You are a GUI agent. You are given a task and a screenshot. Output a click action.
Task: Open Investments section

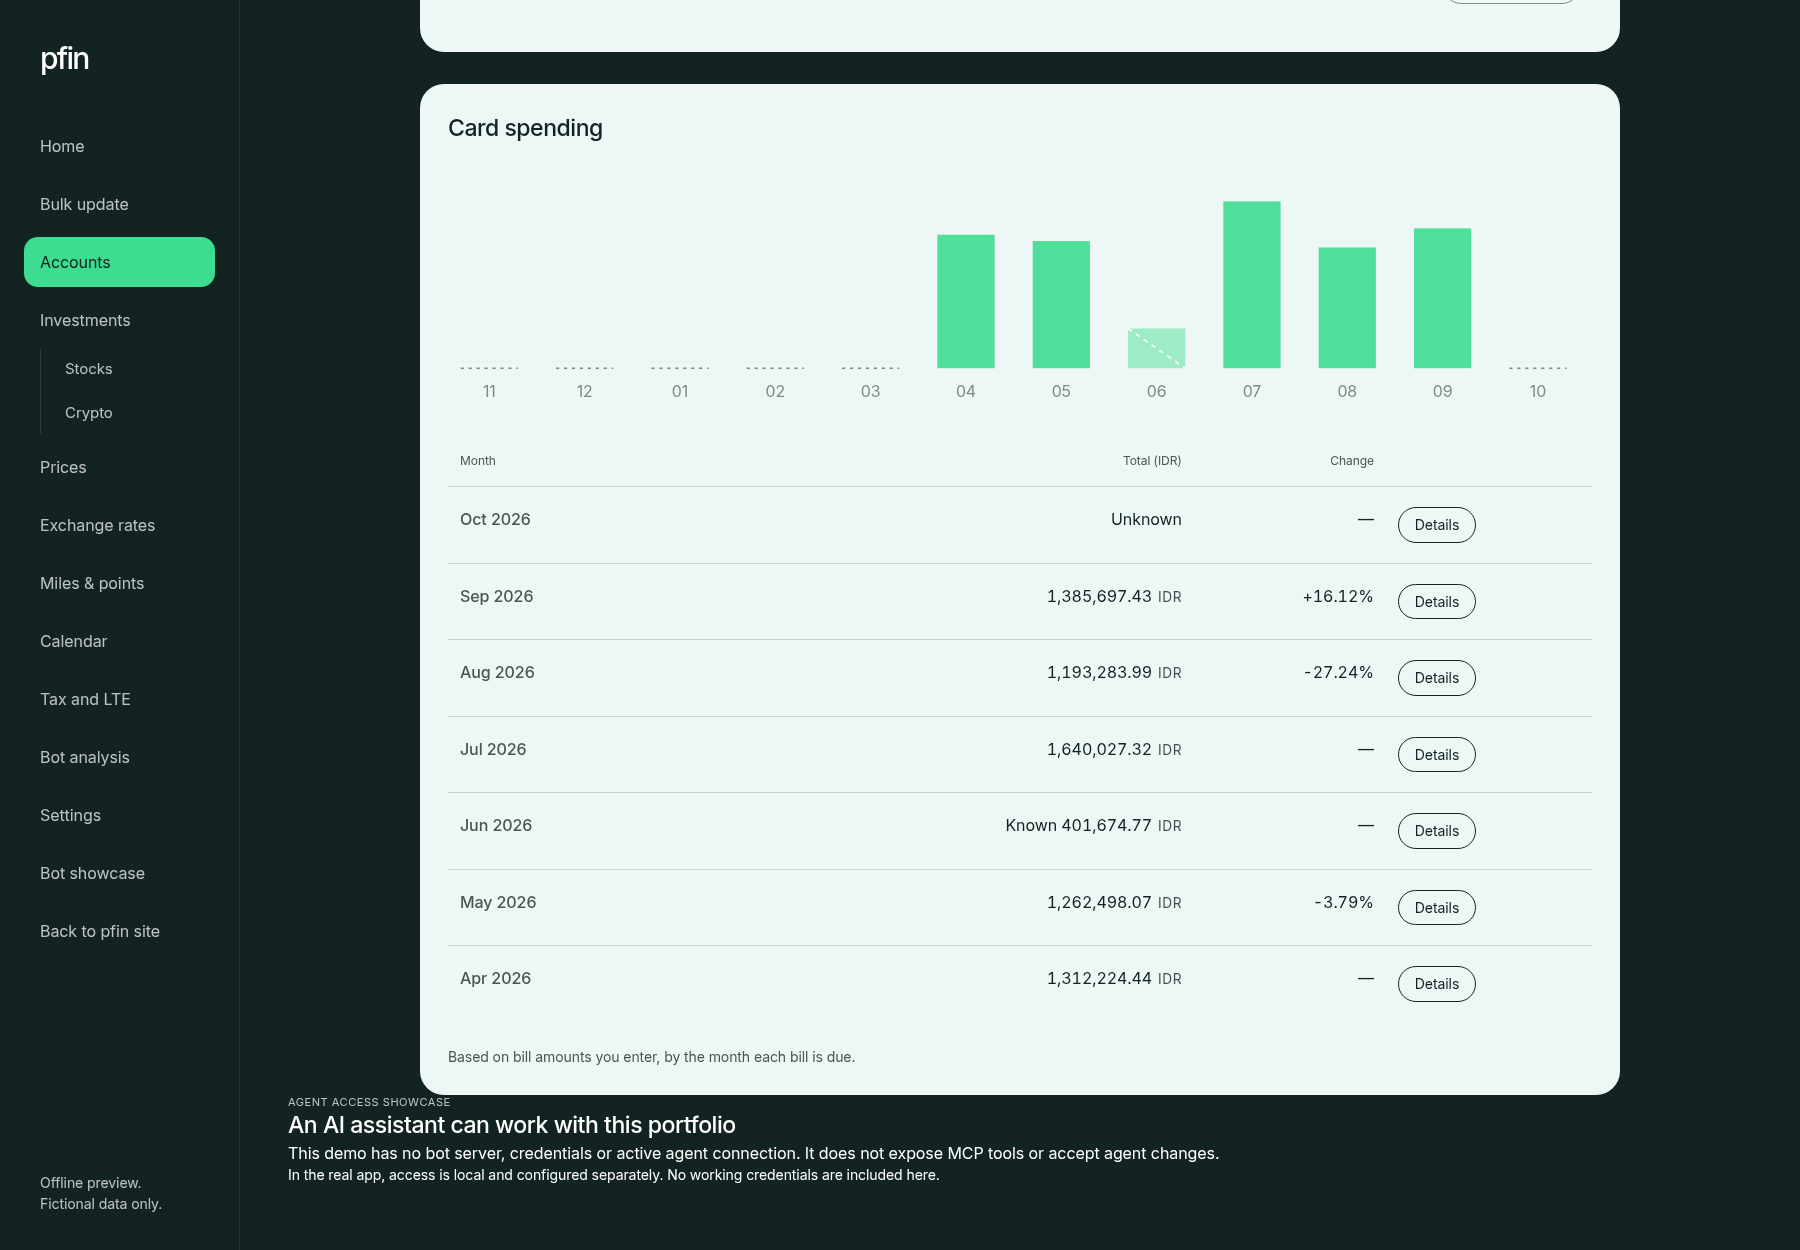[x=119, y=320]
